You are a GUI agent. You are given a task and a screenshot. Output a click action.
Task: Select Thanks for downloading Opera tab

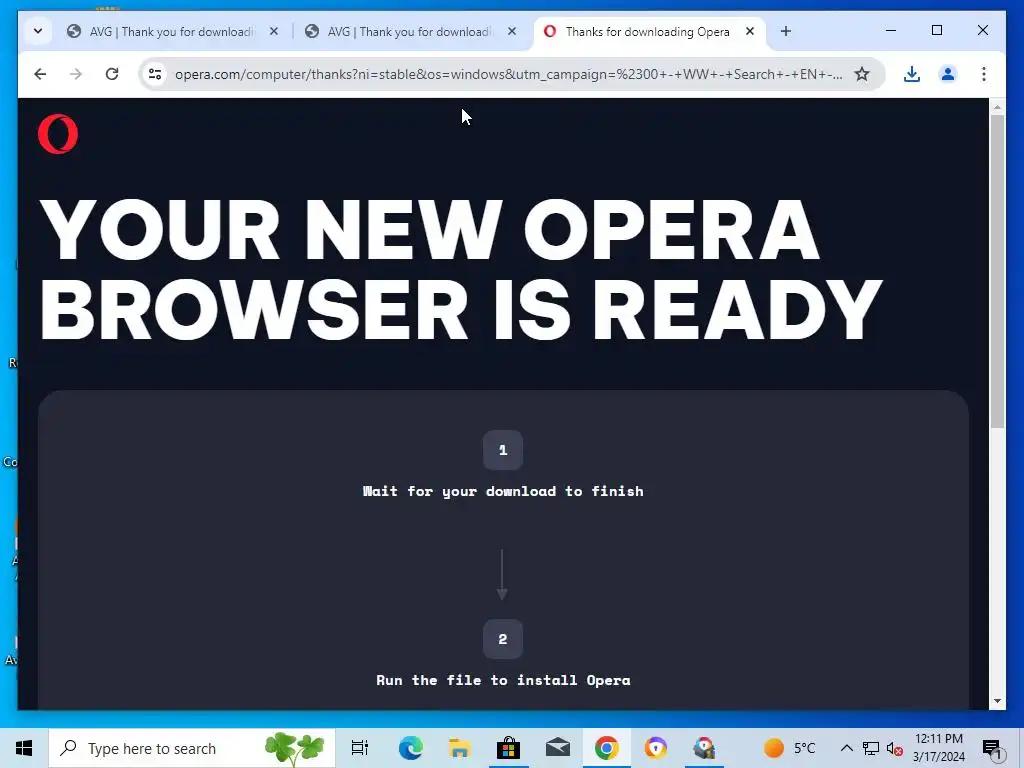point(647,31)
